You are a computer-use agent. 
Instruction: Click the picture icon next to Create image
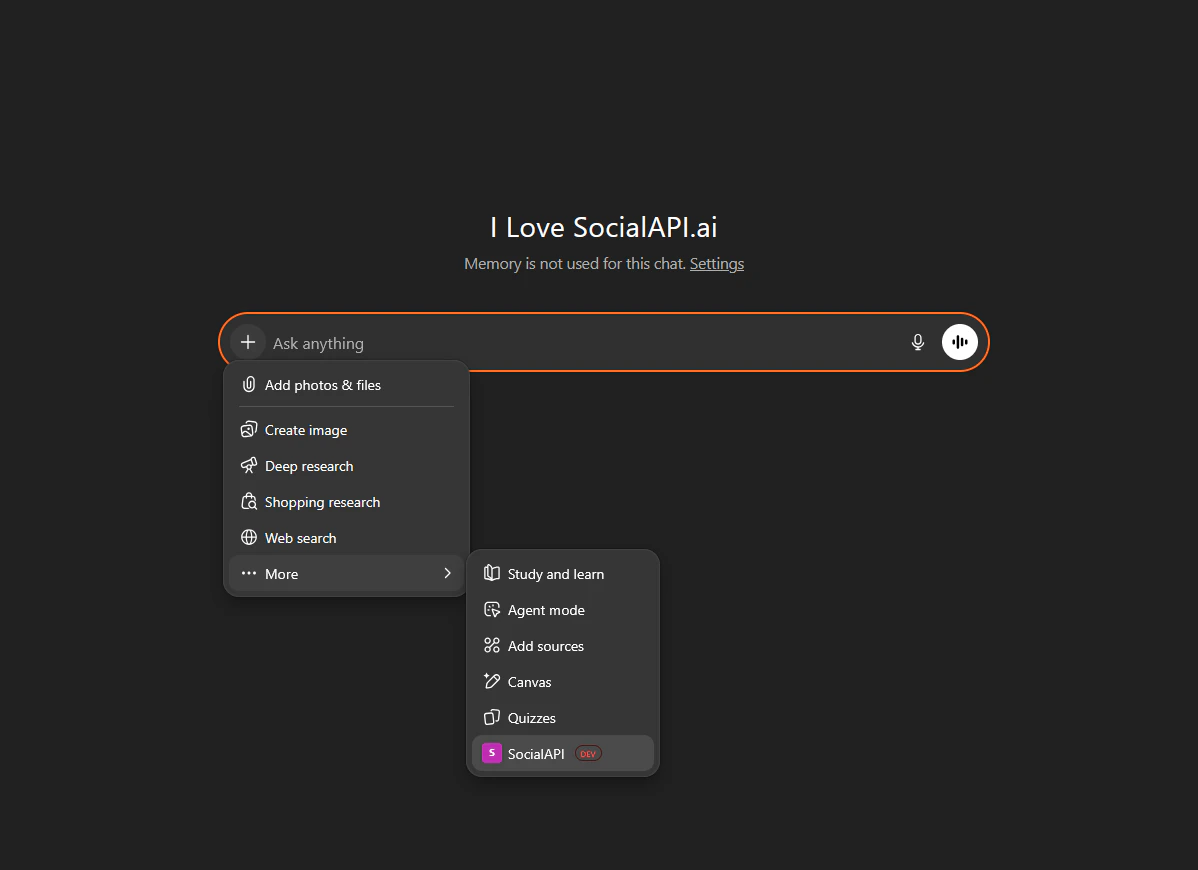click(248, 429)
